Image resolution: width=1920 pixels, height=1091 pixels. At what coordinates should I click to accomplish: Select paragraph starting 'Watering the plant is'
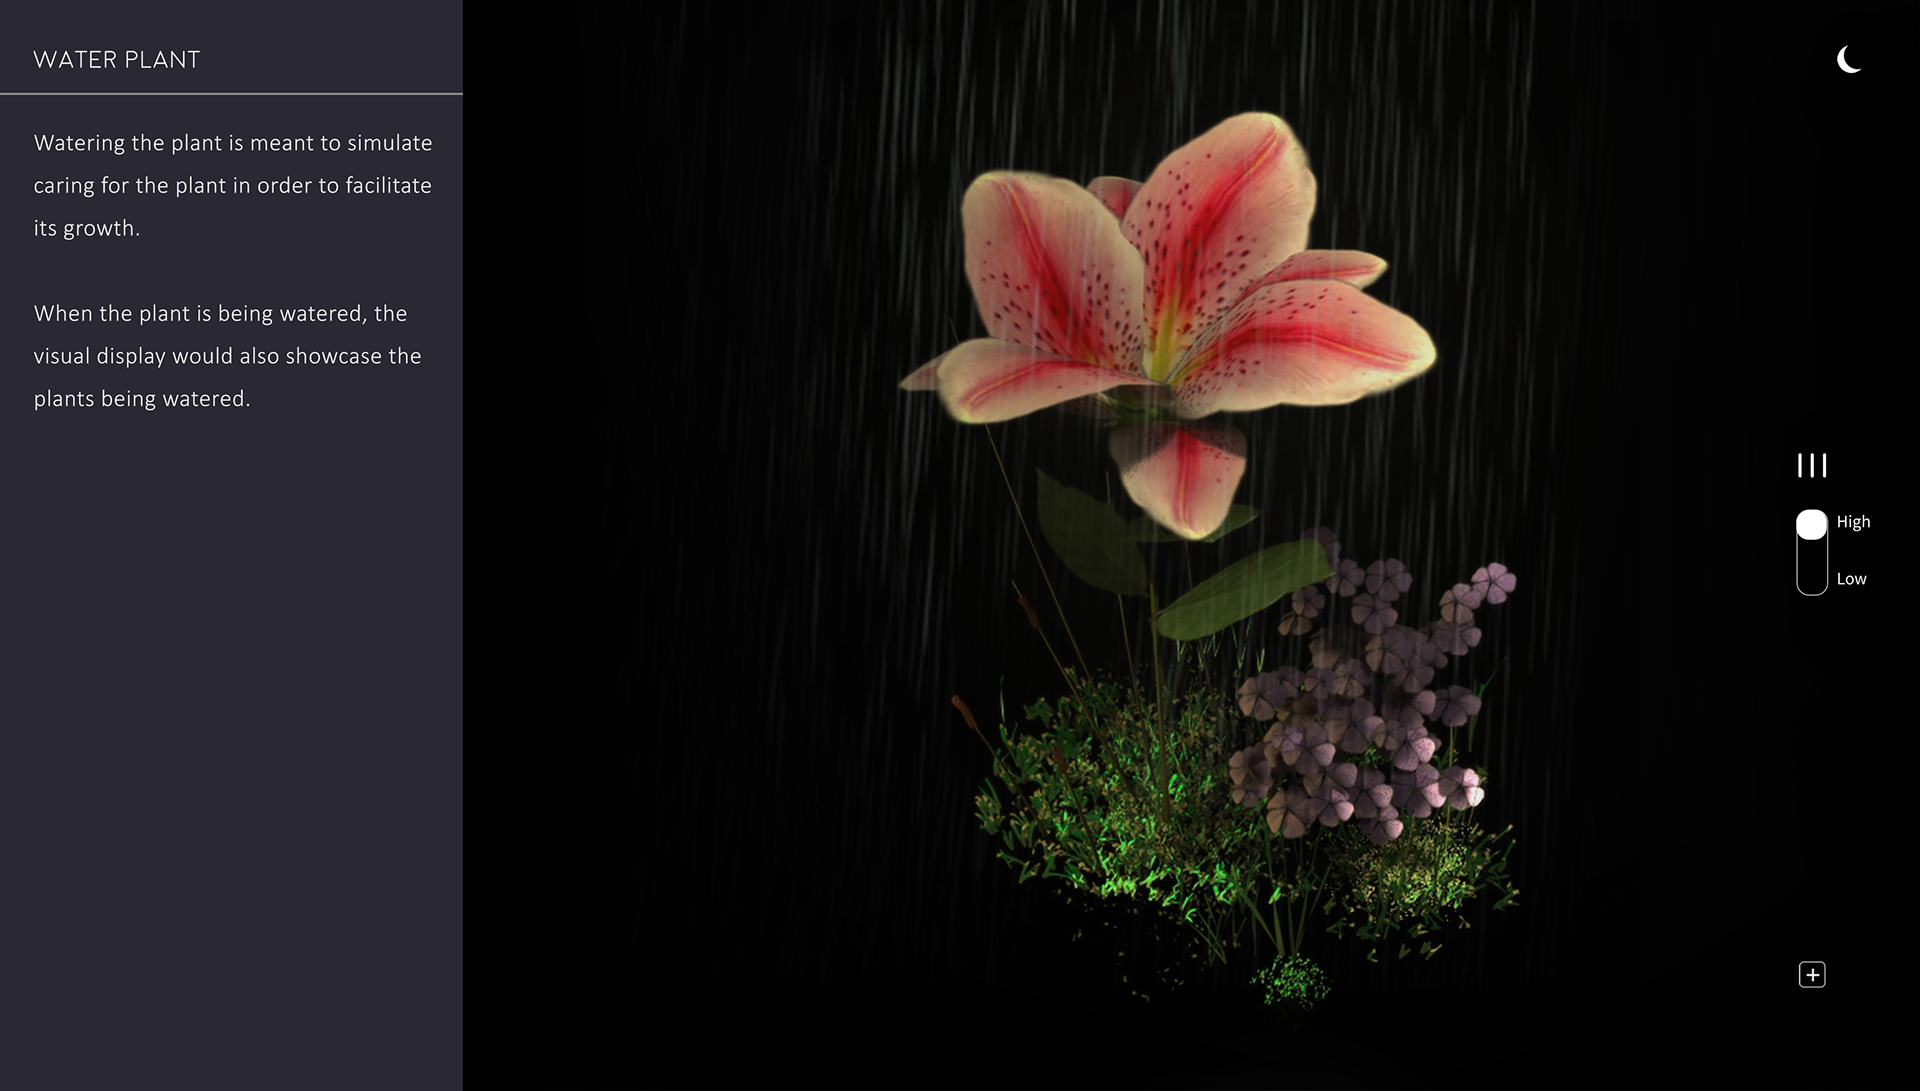click(x=233, y=186)
